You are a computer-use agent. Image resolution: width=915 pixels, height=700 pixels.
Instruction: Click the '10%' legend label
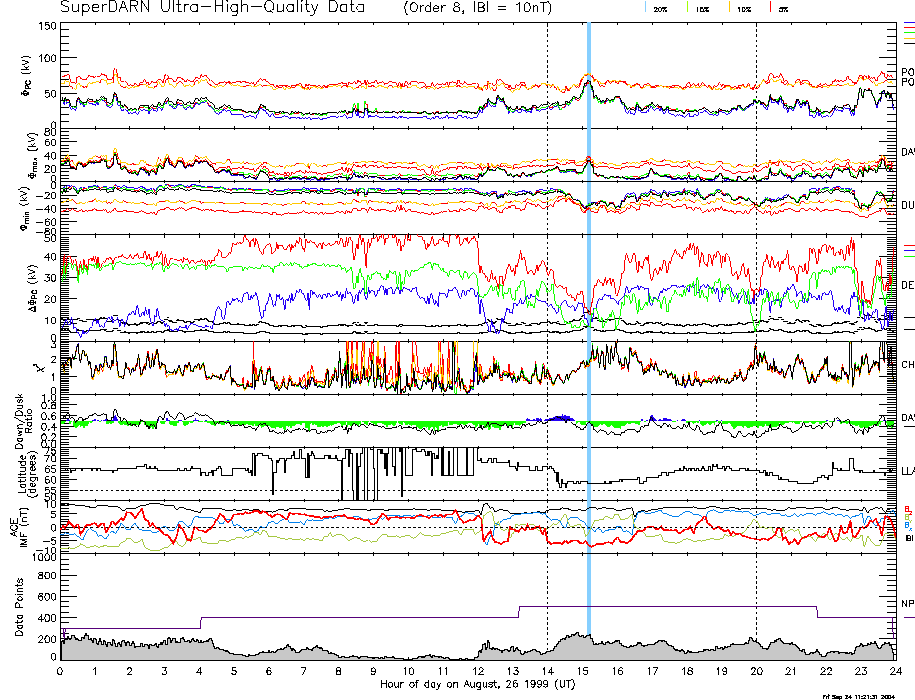[743, 9]
